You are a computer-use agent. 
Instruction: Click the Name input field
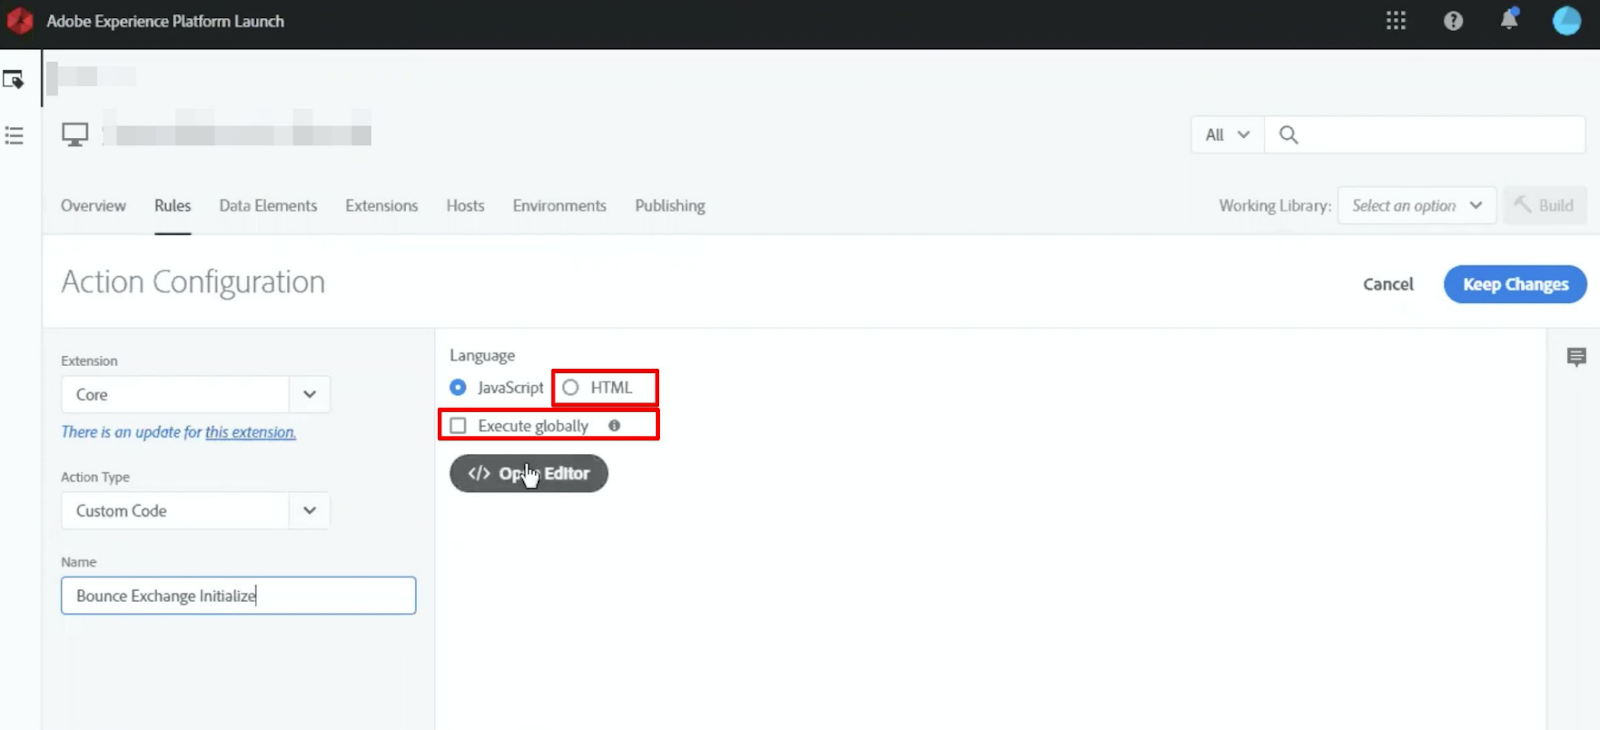(238, 595)
